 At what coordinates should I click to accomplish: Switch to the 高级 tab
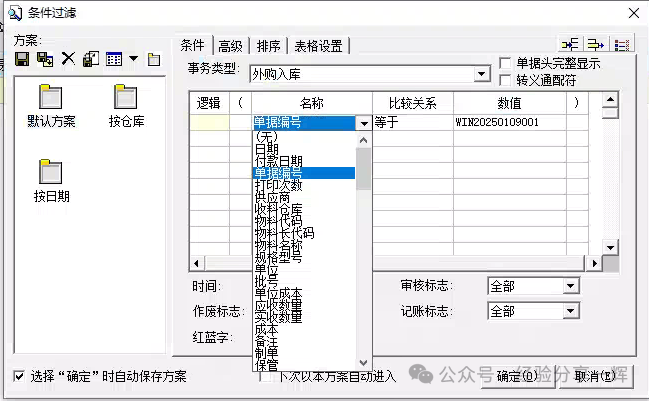[x=230, y=45]
